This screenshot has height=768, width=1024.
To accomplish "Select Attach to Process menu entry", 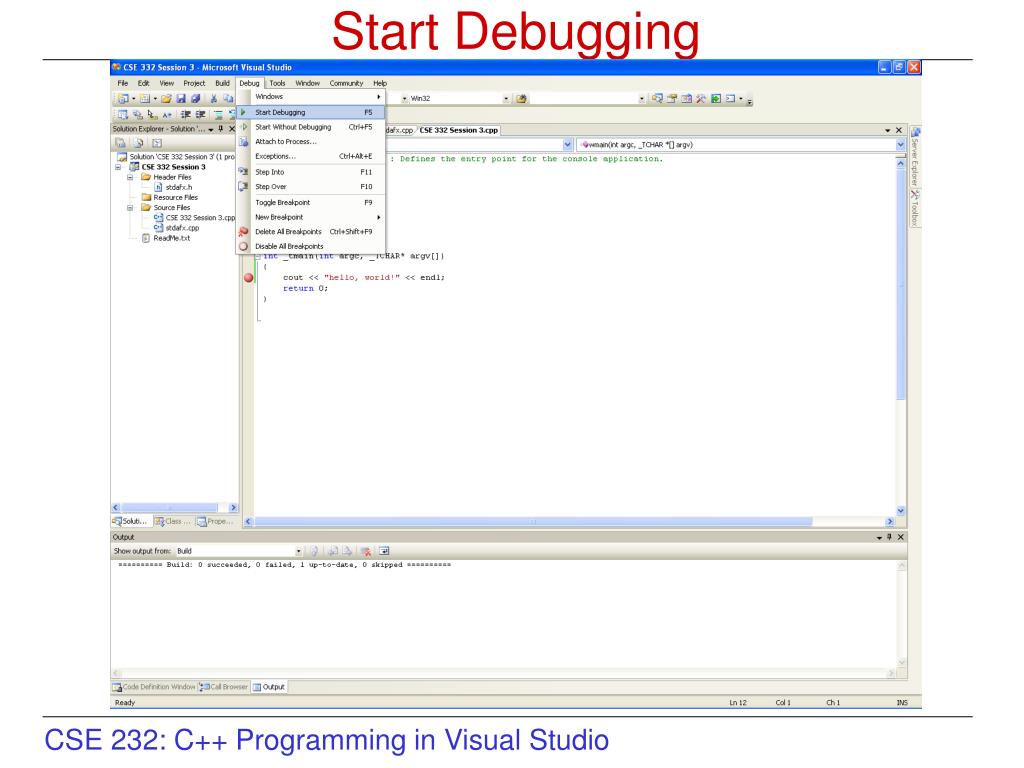I will pyautogui.click(x=311, y=142).
